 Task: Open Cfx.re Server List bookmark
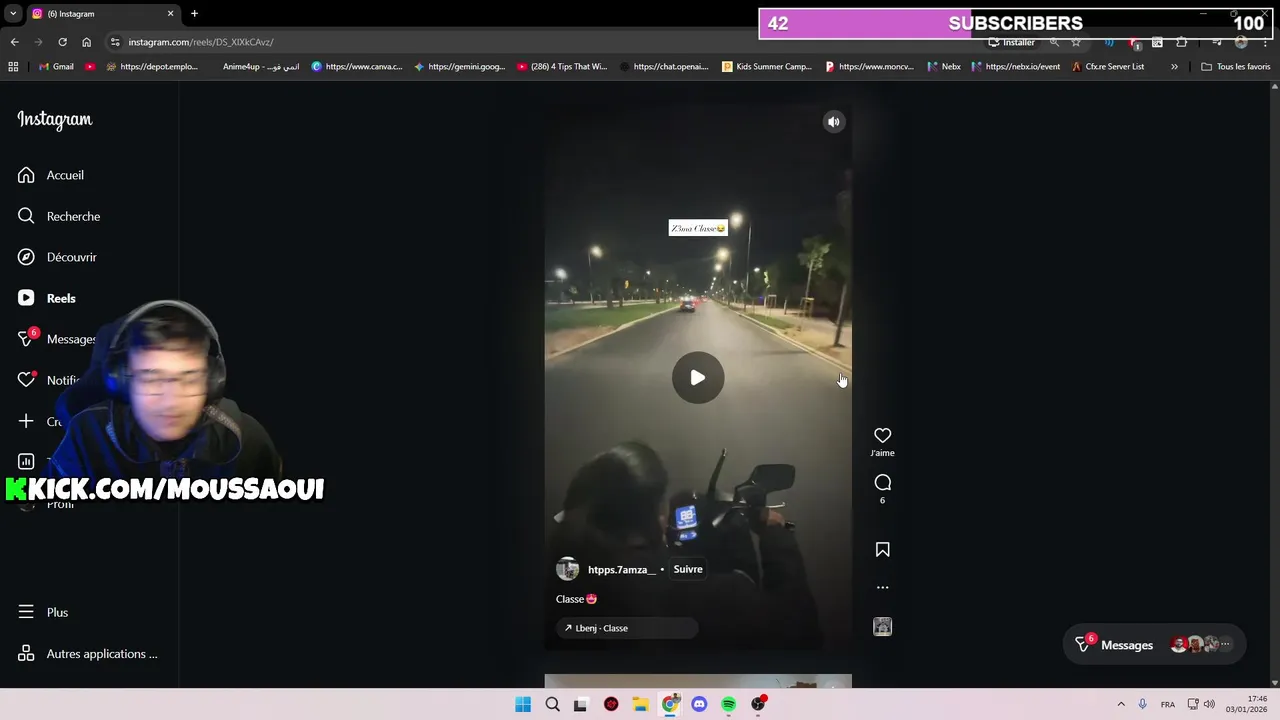[1108, 67]
